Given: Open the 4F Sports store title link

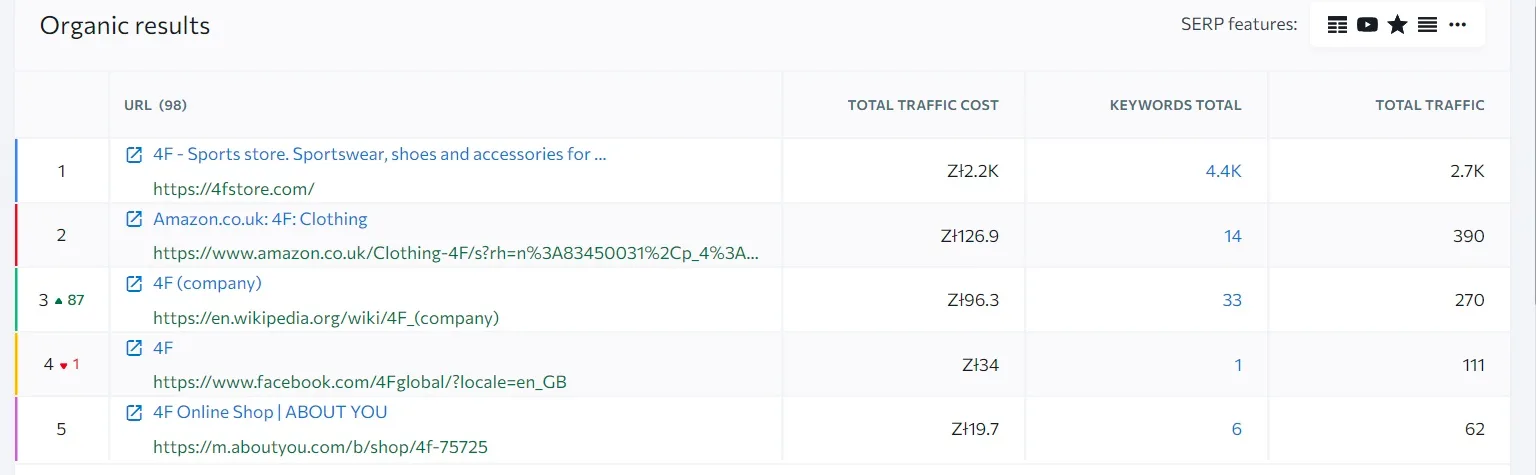Looking at the screenshot, I should [x=379, y=155].
